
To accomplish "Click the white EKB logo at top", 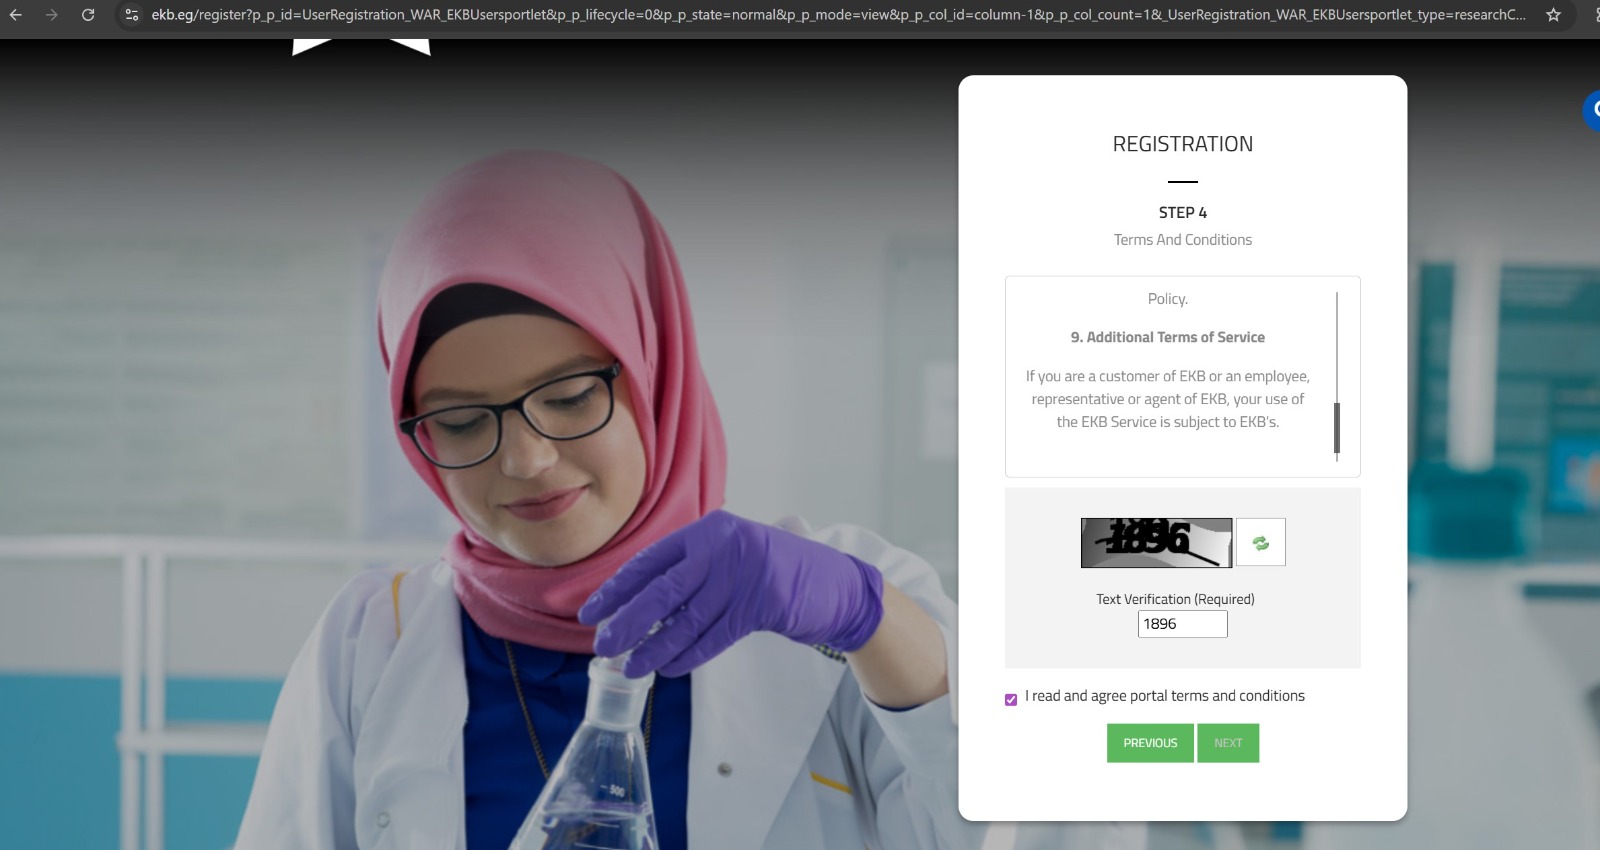I will click(361, 47).
